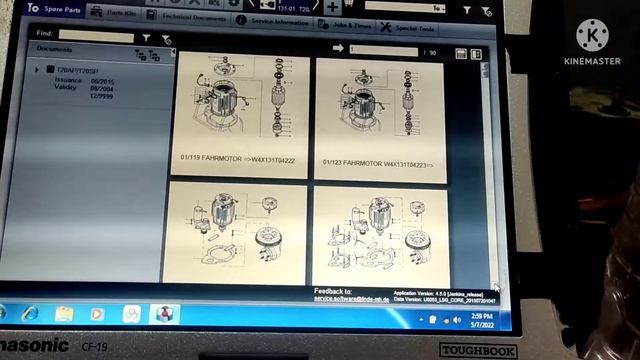This screenshot has width=640, height=360.
Task: Go to next vehicle with right chevron
Action: [x=316, y=5]
